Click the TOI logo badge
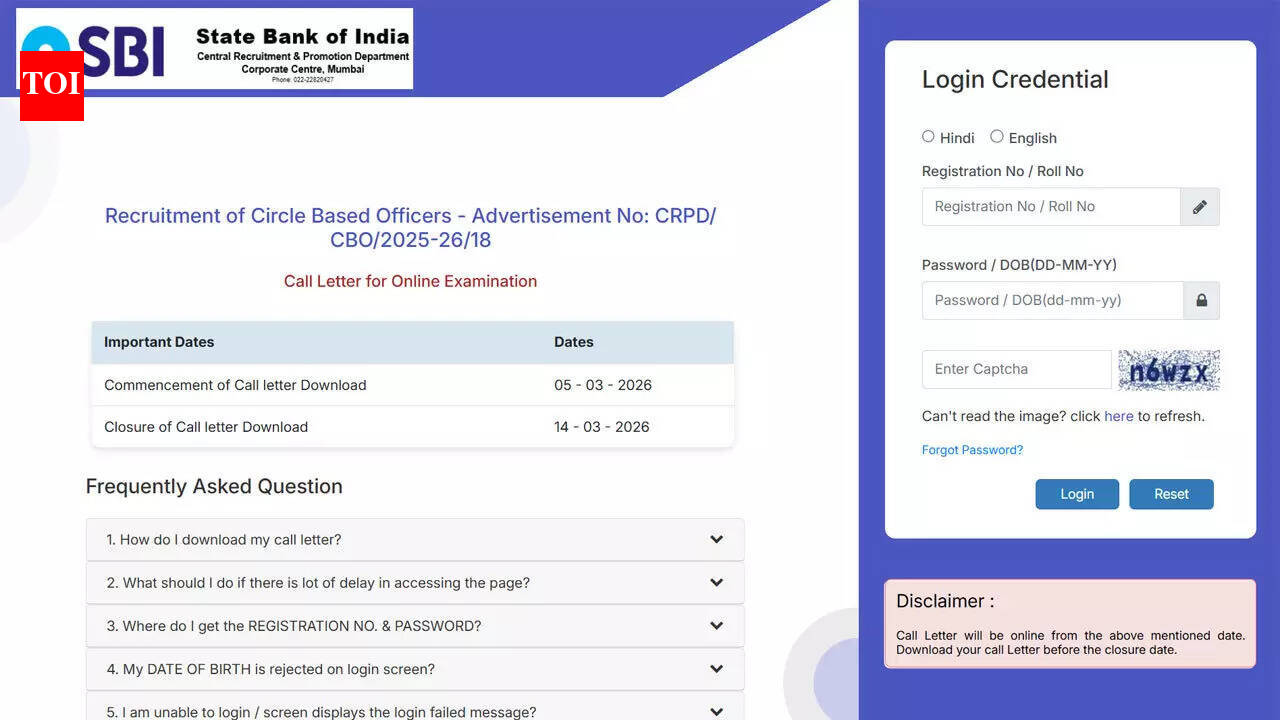 pyautogui.click(x=51, y=85)
